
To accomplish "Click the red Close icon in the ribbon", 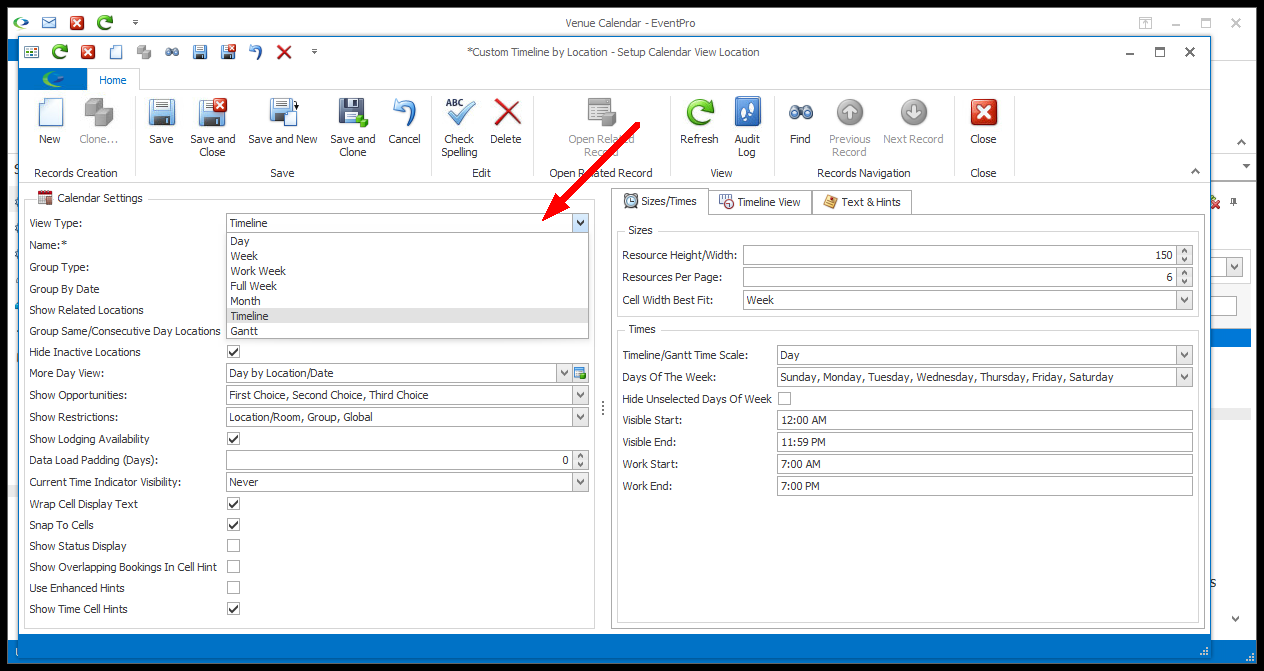I will 983,112.
